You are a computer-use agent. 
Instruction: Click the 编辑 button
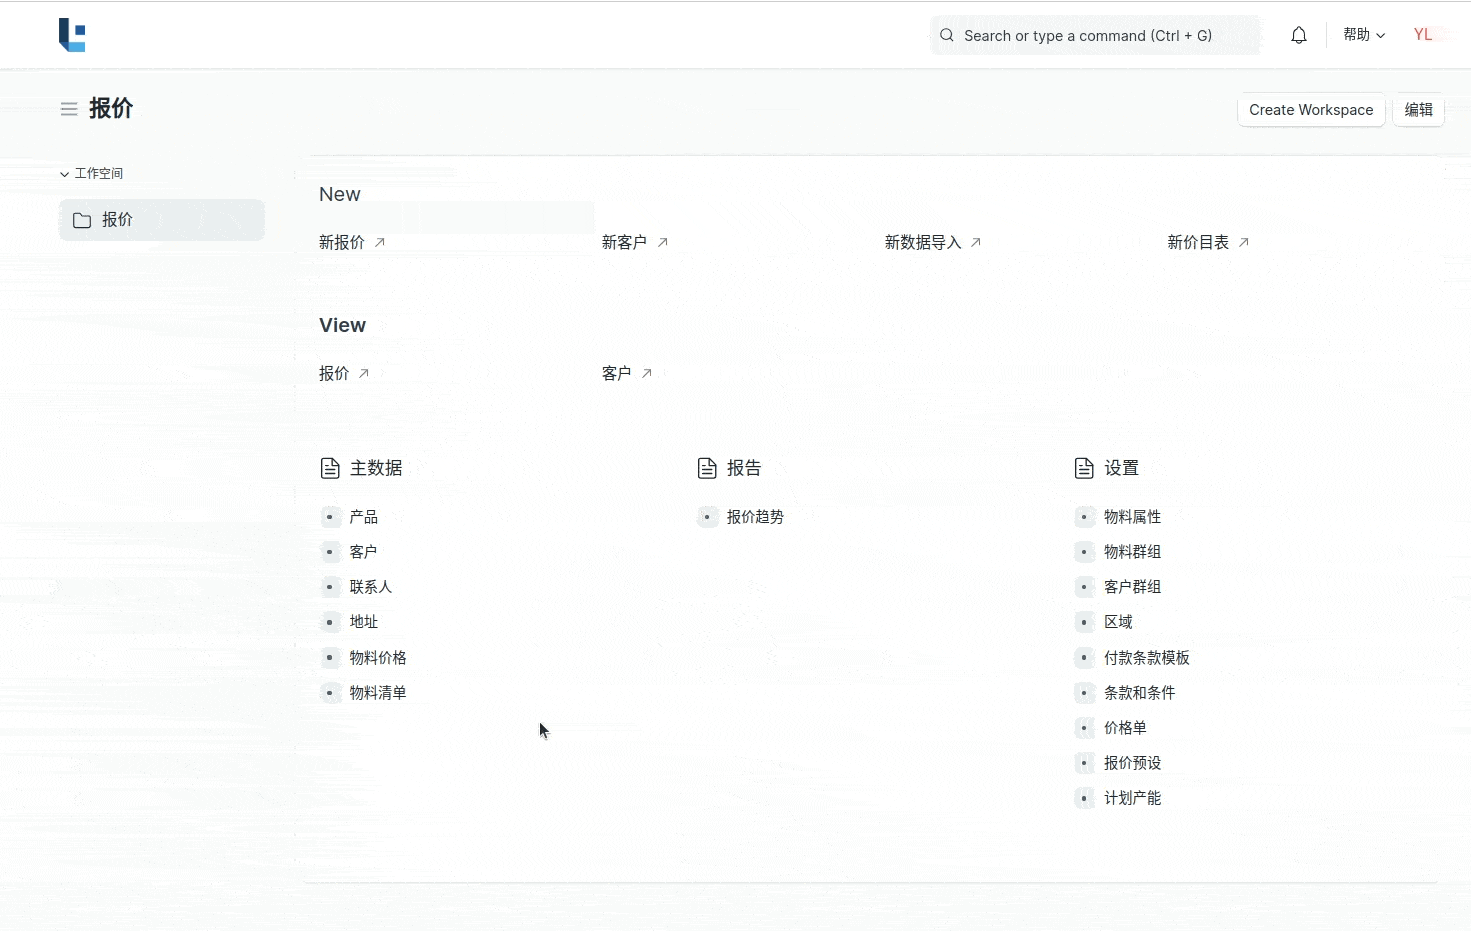1418,110
